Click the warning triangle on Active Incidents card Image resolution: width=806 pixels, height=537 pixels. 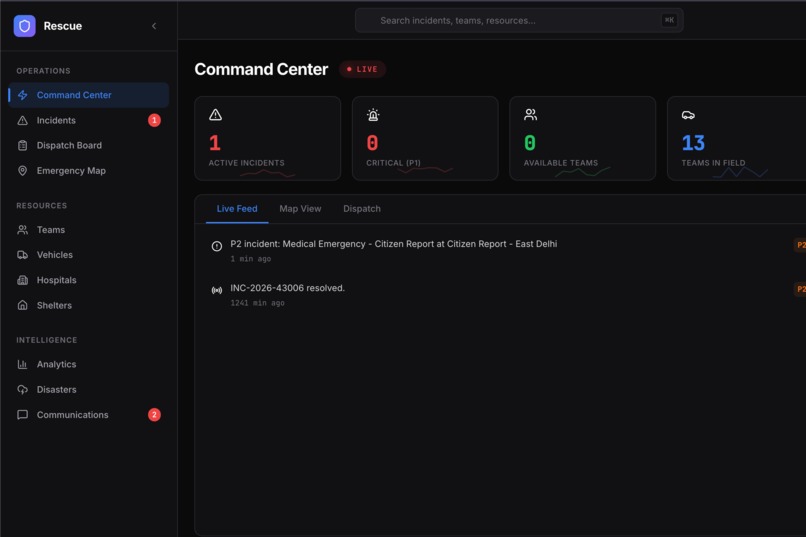tap(215, 115)
